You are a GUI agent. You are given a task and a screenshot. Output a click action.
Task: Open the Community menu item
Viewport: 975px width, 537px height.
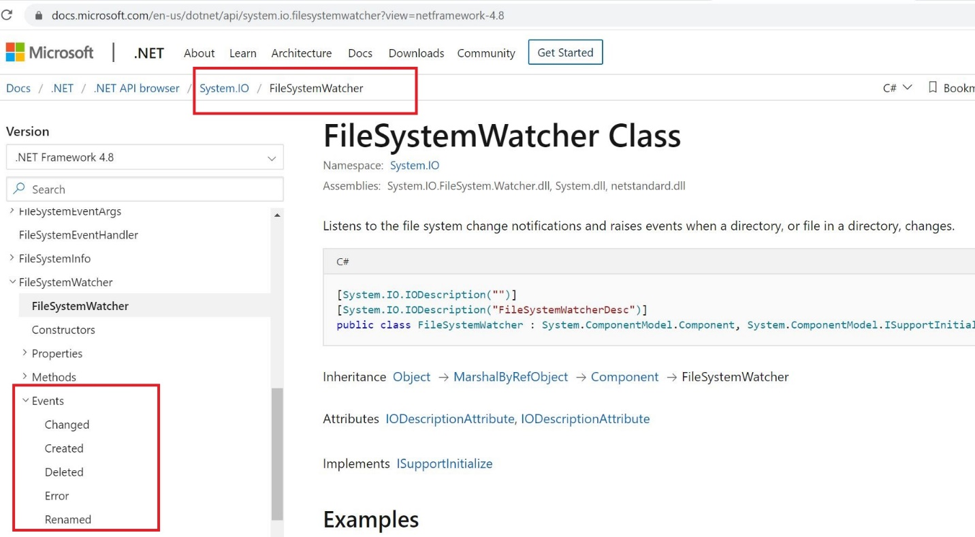486,53
